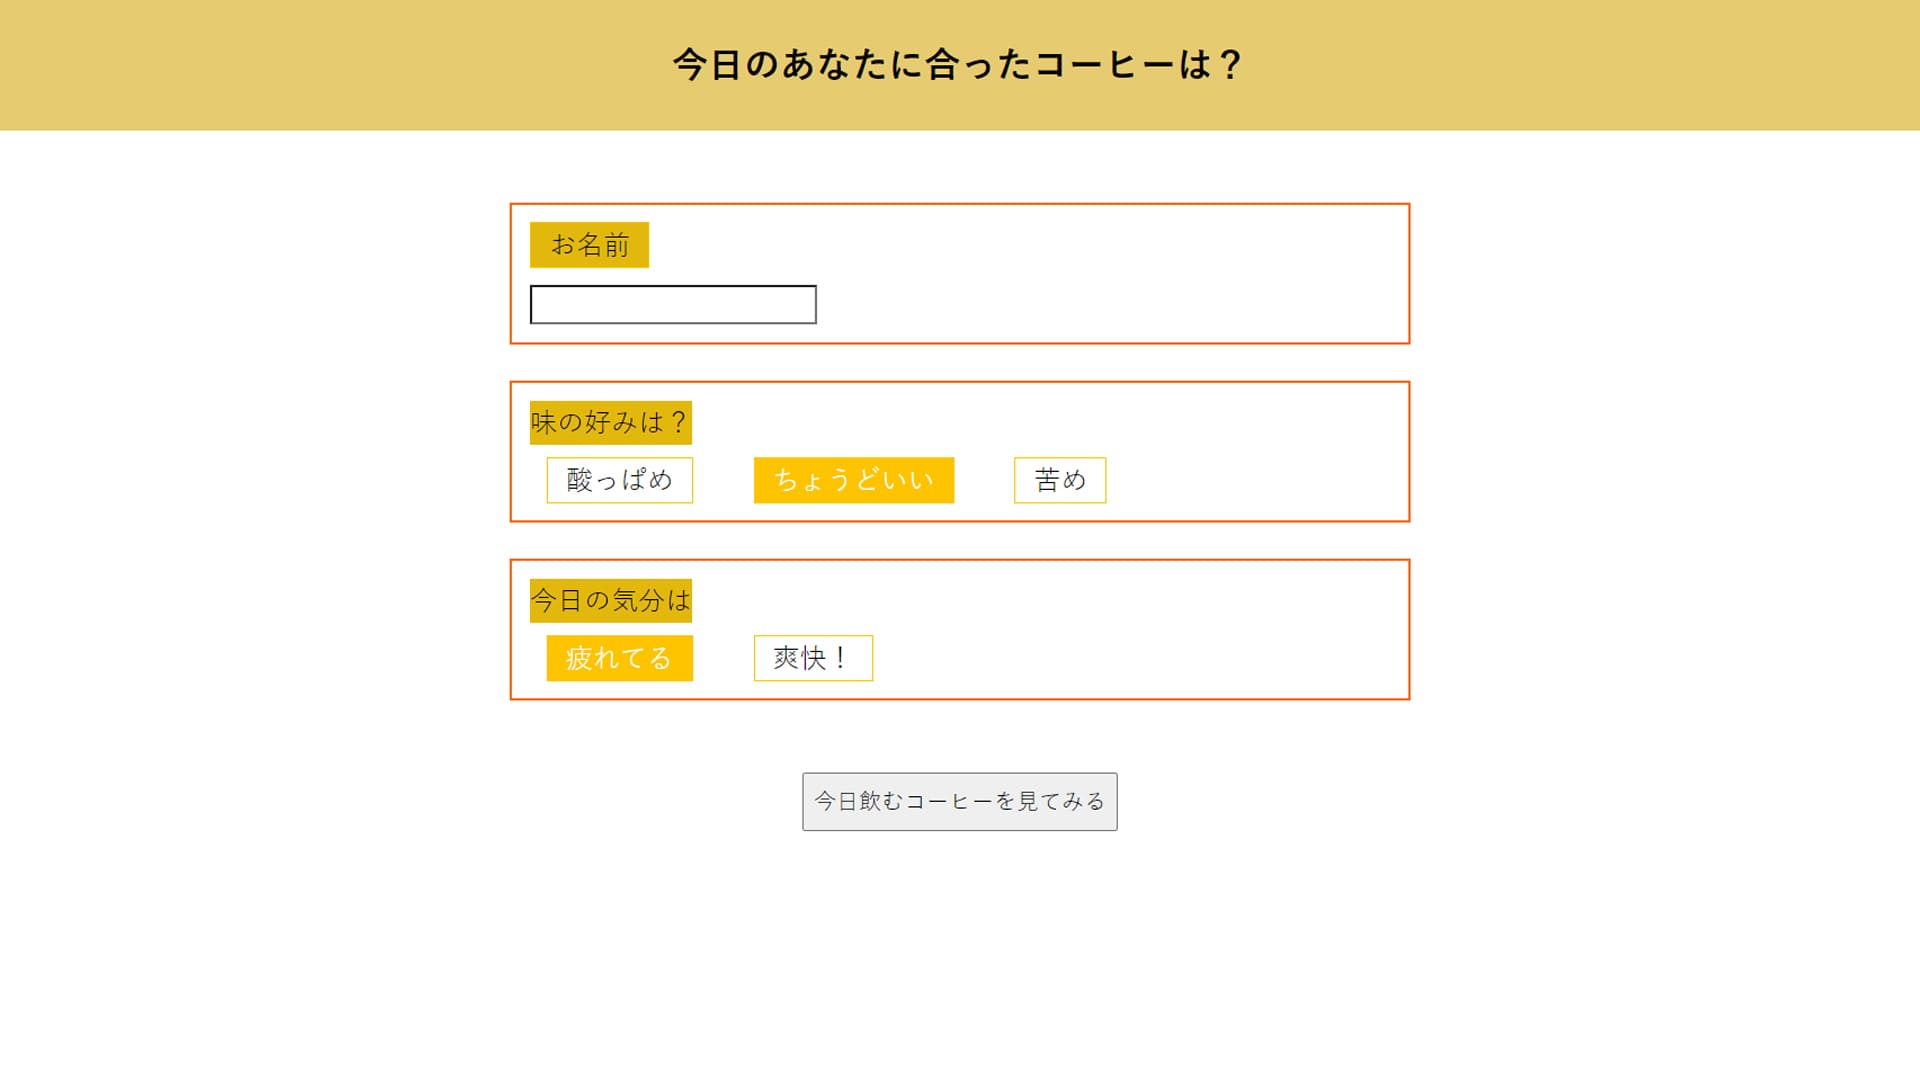Select the 酸っぱめ taste option
The width and height of the screenshot is (1920, 1080).
tap(619, 480)
